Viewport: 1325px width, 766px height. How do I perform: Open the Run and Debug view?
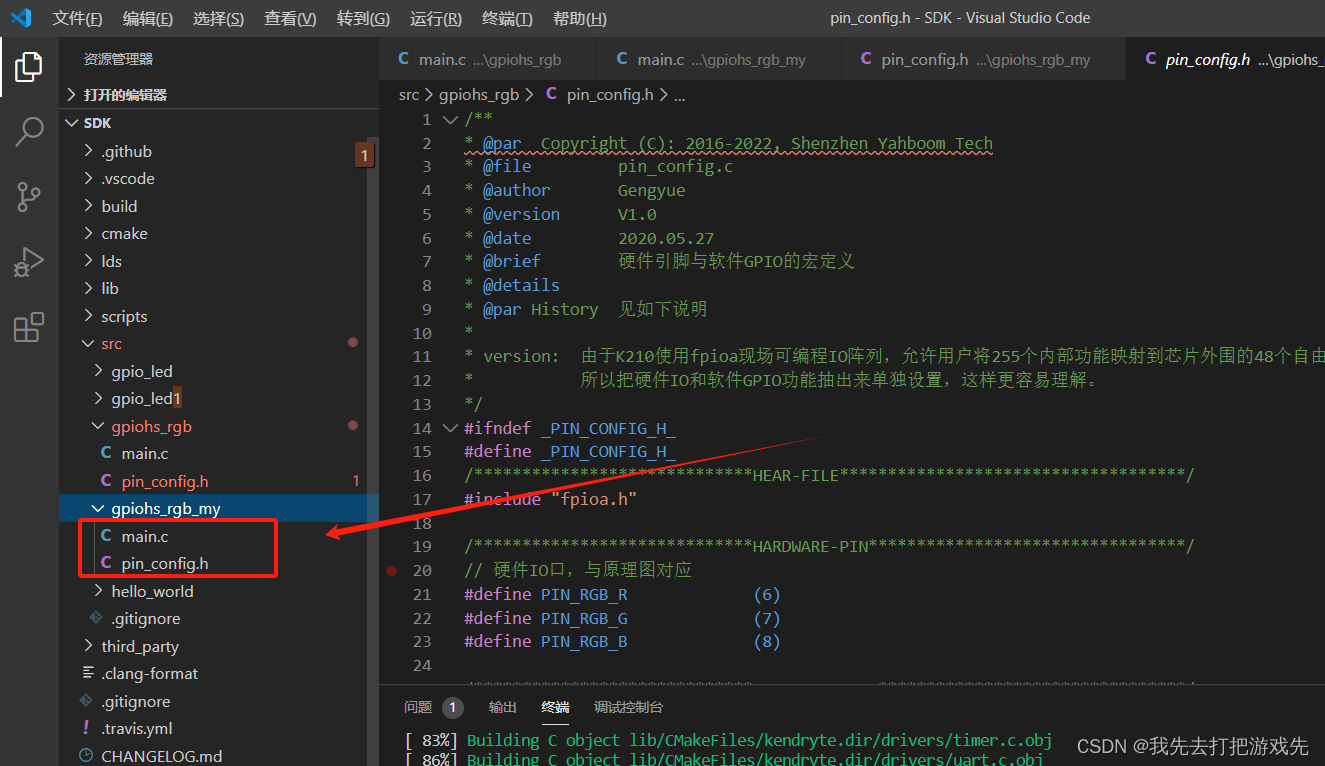click(29, 262)
